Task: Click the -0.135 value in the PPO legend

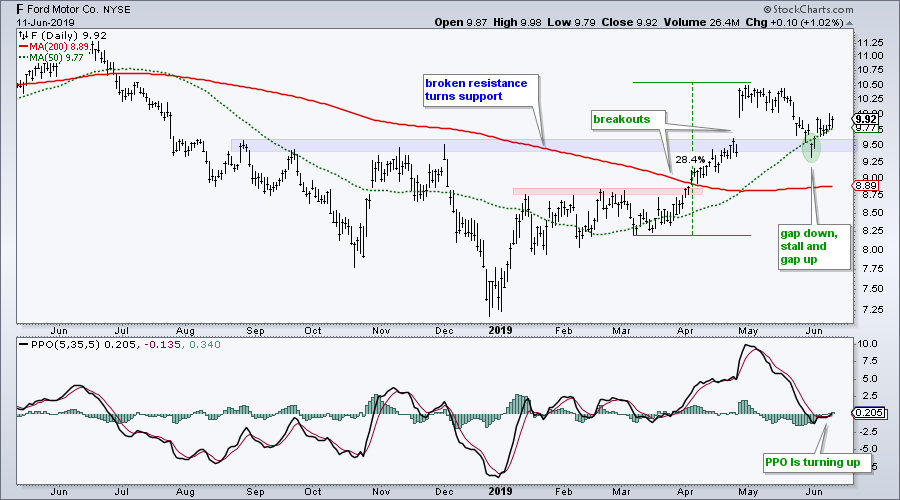Action: point(164,344)
